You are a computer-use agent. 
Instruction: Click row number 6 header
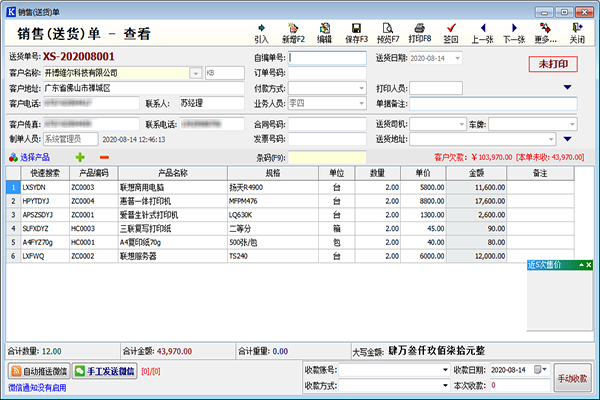pos(13,256)
